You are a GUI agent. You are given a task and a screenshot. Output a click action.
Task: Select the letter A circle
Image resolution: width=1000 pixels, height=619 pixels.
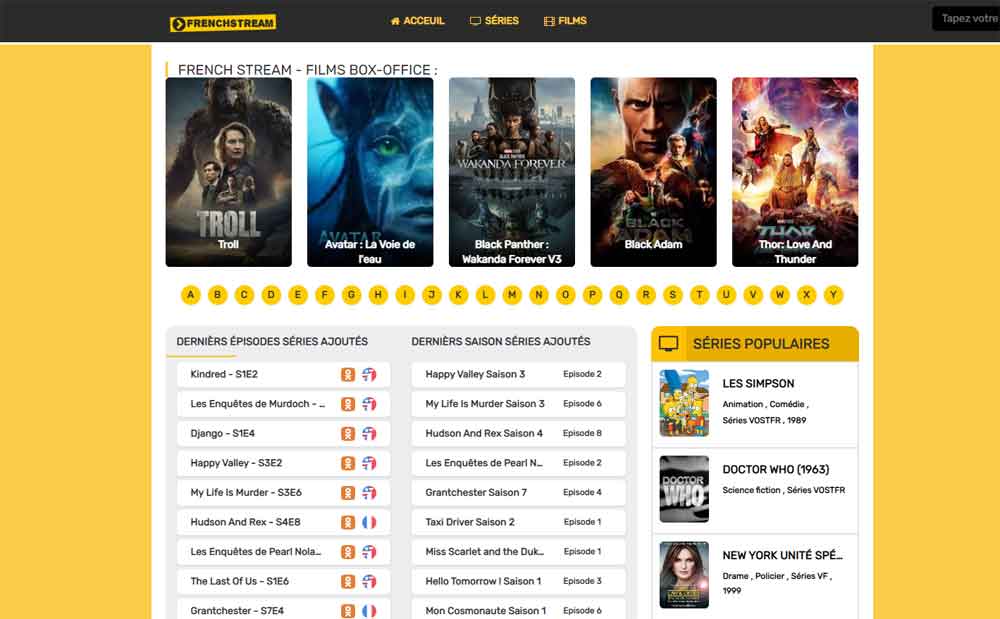pyautogui.click(x=191, y=295)
